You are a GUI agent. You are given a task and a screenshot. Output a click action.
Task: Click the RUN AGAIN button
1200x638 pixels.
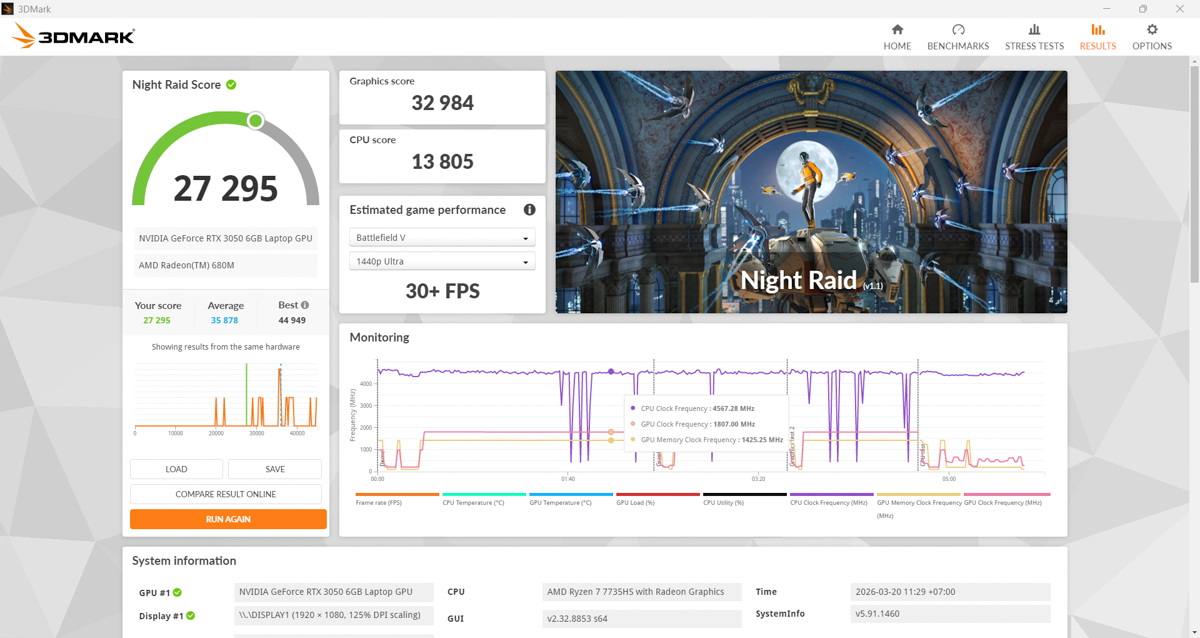point(228,519)
